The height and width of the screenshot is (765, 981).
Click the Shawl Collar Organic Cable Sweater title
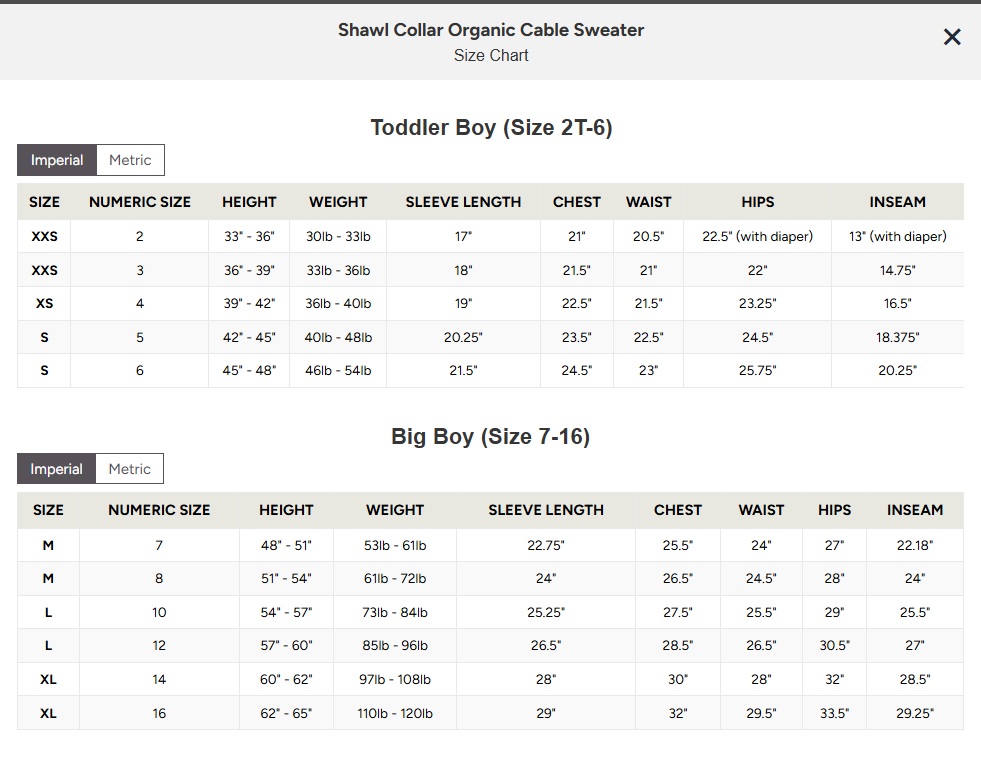[491, 30]
